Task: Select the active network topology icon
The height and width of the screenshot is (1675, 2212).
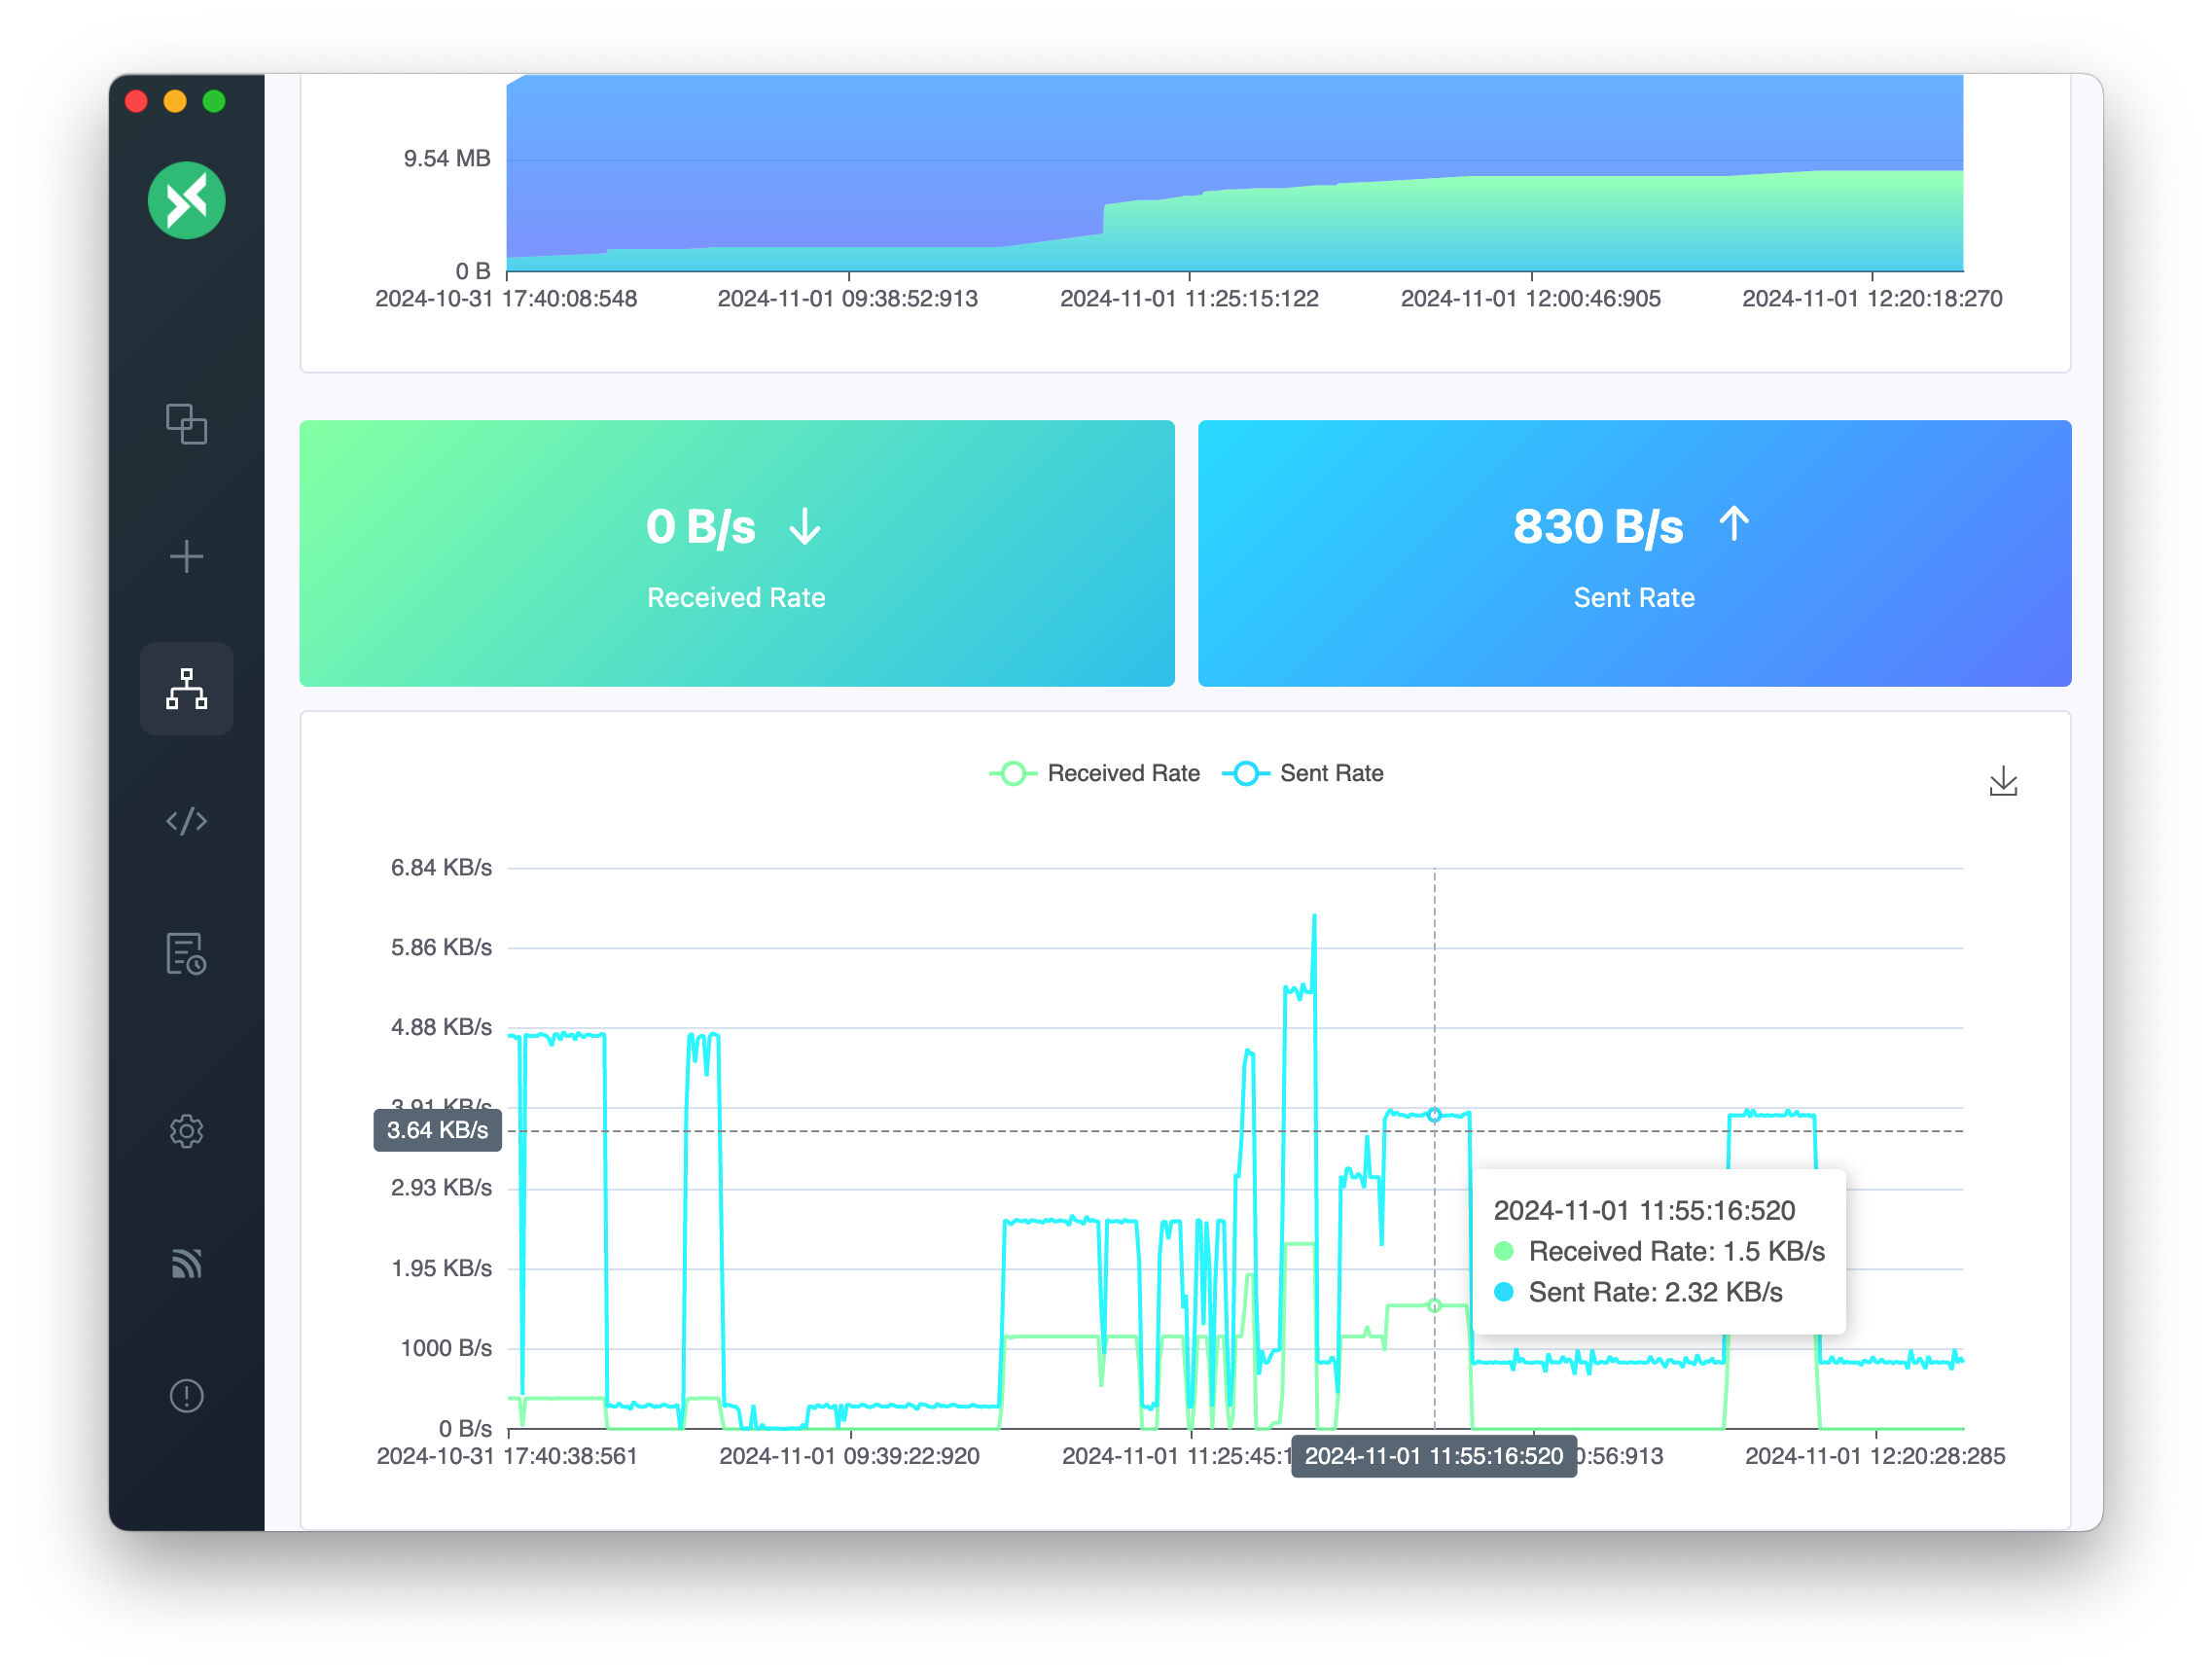Action: tap(187, 689)
